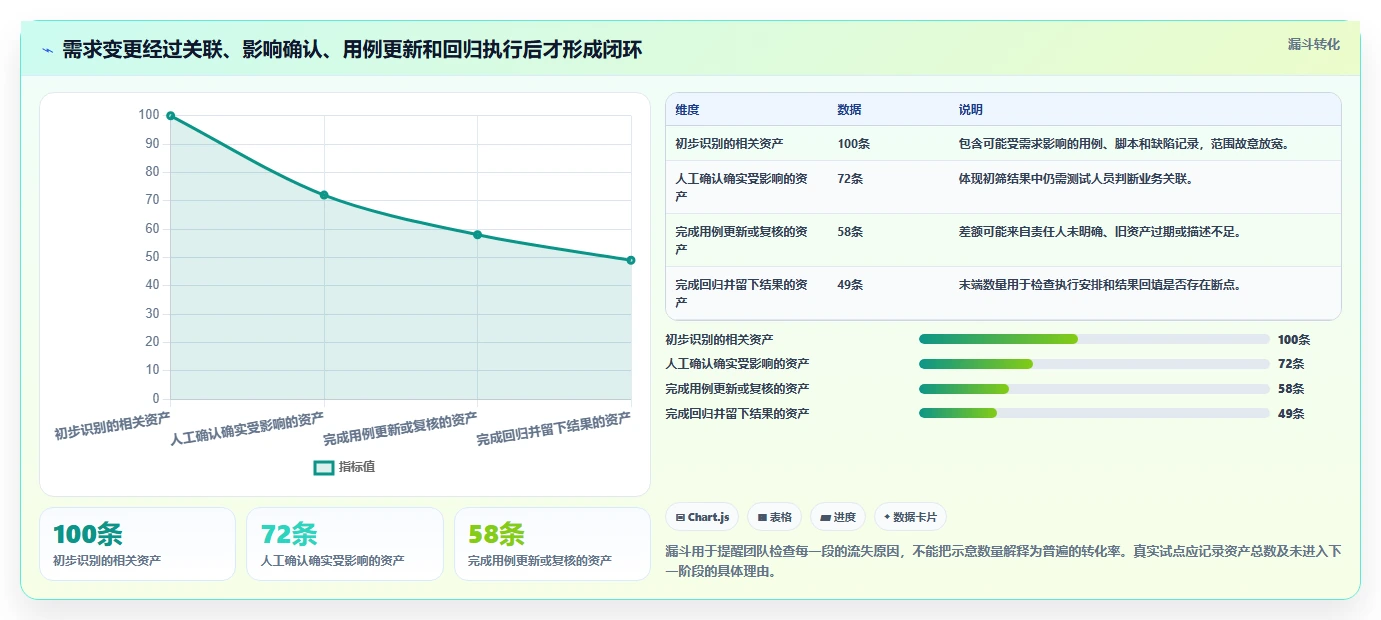Click the lightning bolt icon beside the title
1381x620 pixels.
(x=47, y=50)
